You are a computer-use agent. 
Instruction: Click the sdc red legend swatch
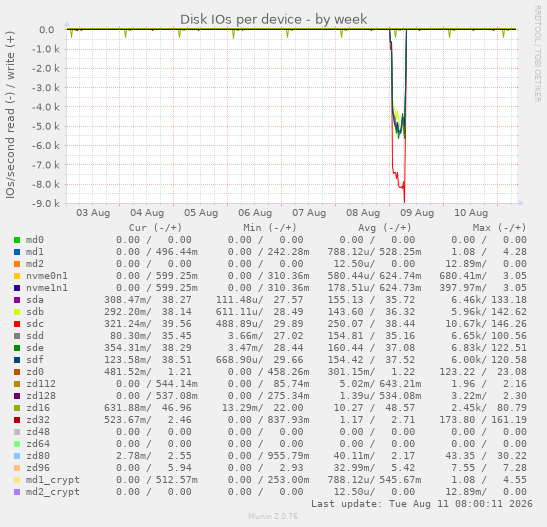[x=17, y=324]
